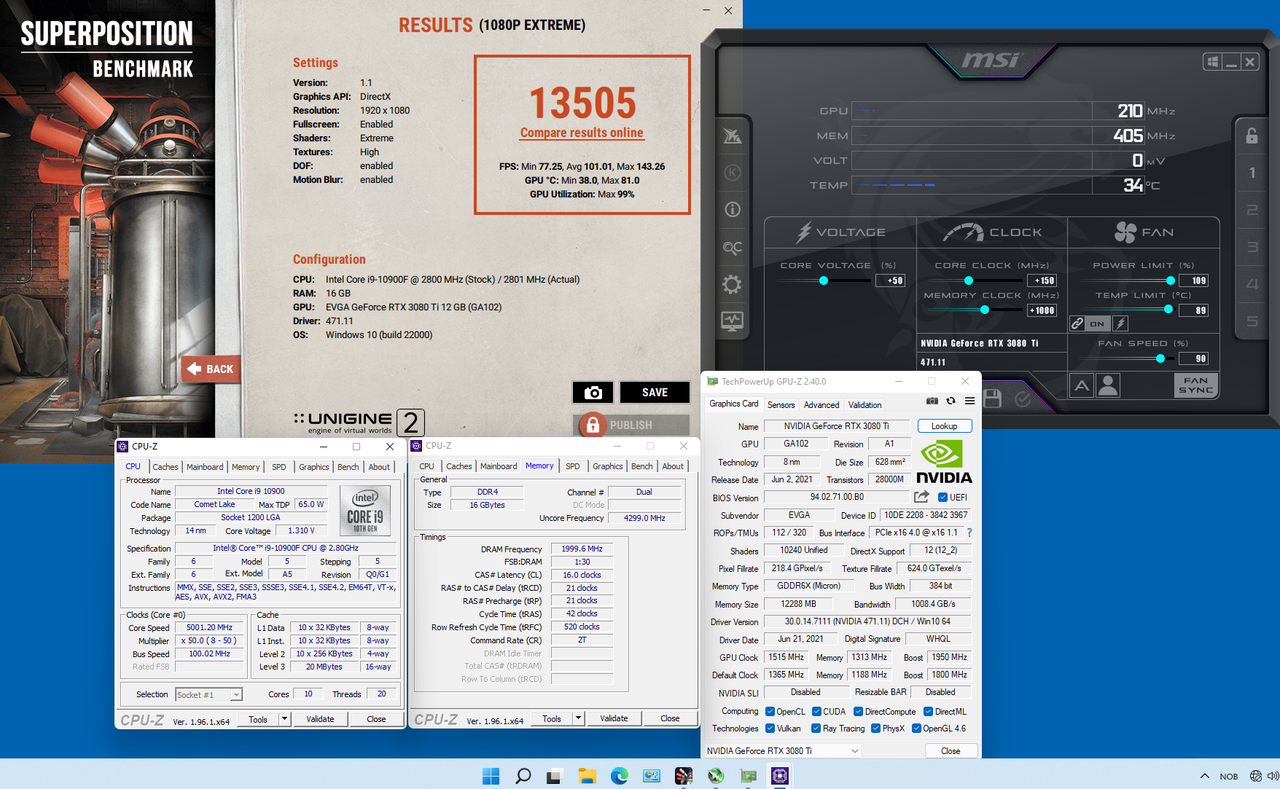Capture Superposition result with camera icon
1280x789 pixels.
[593, 392]
